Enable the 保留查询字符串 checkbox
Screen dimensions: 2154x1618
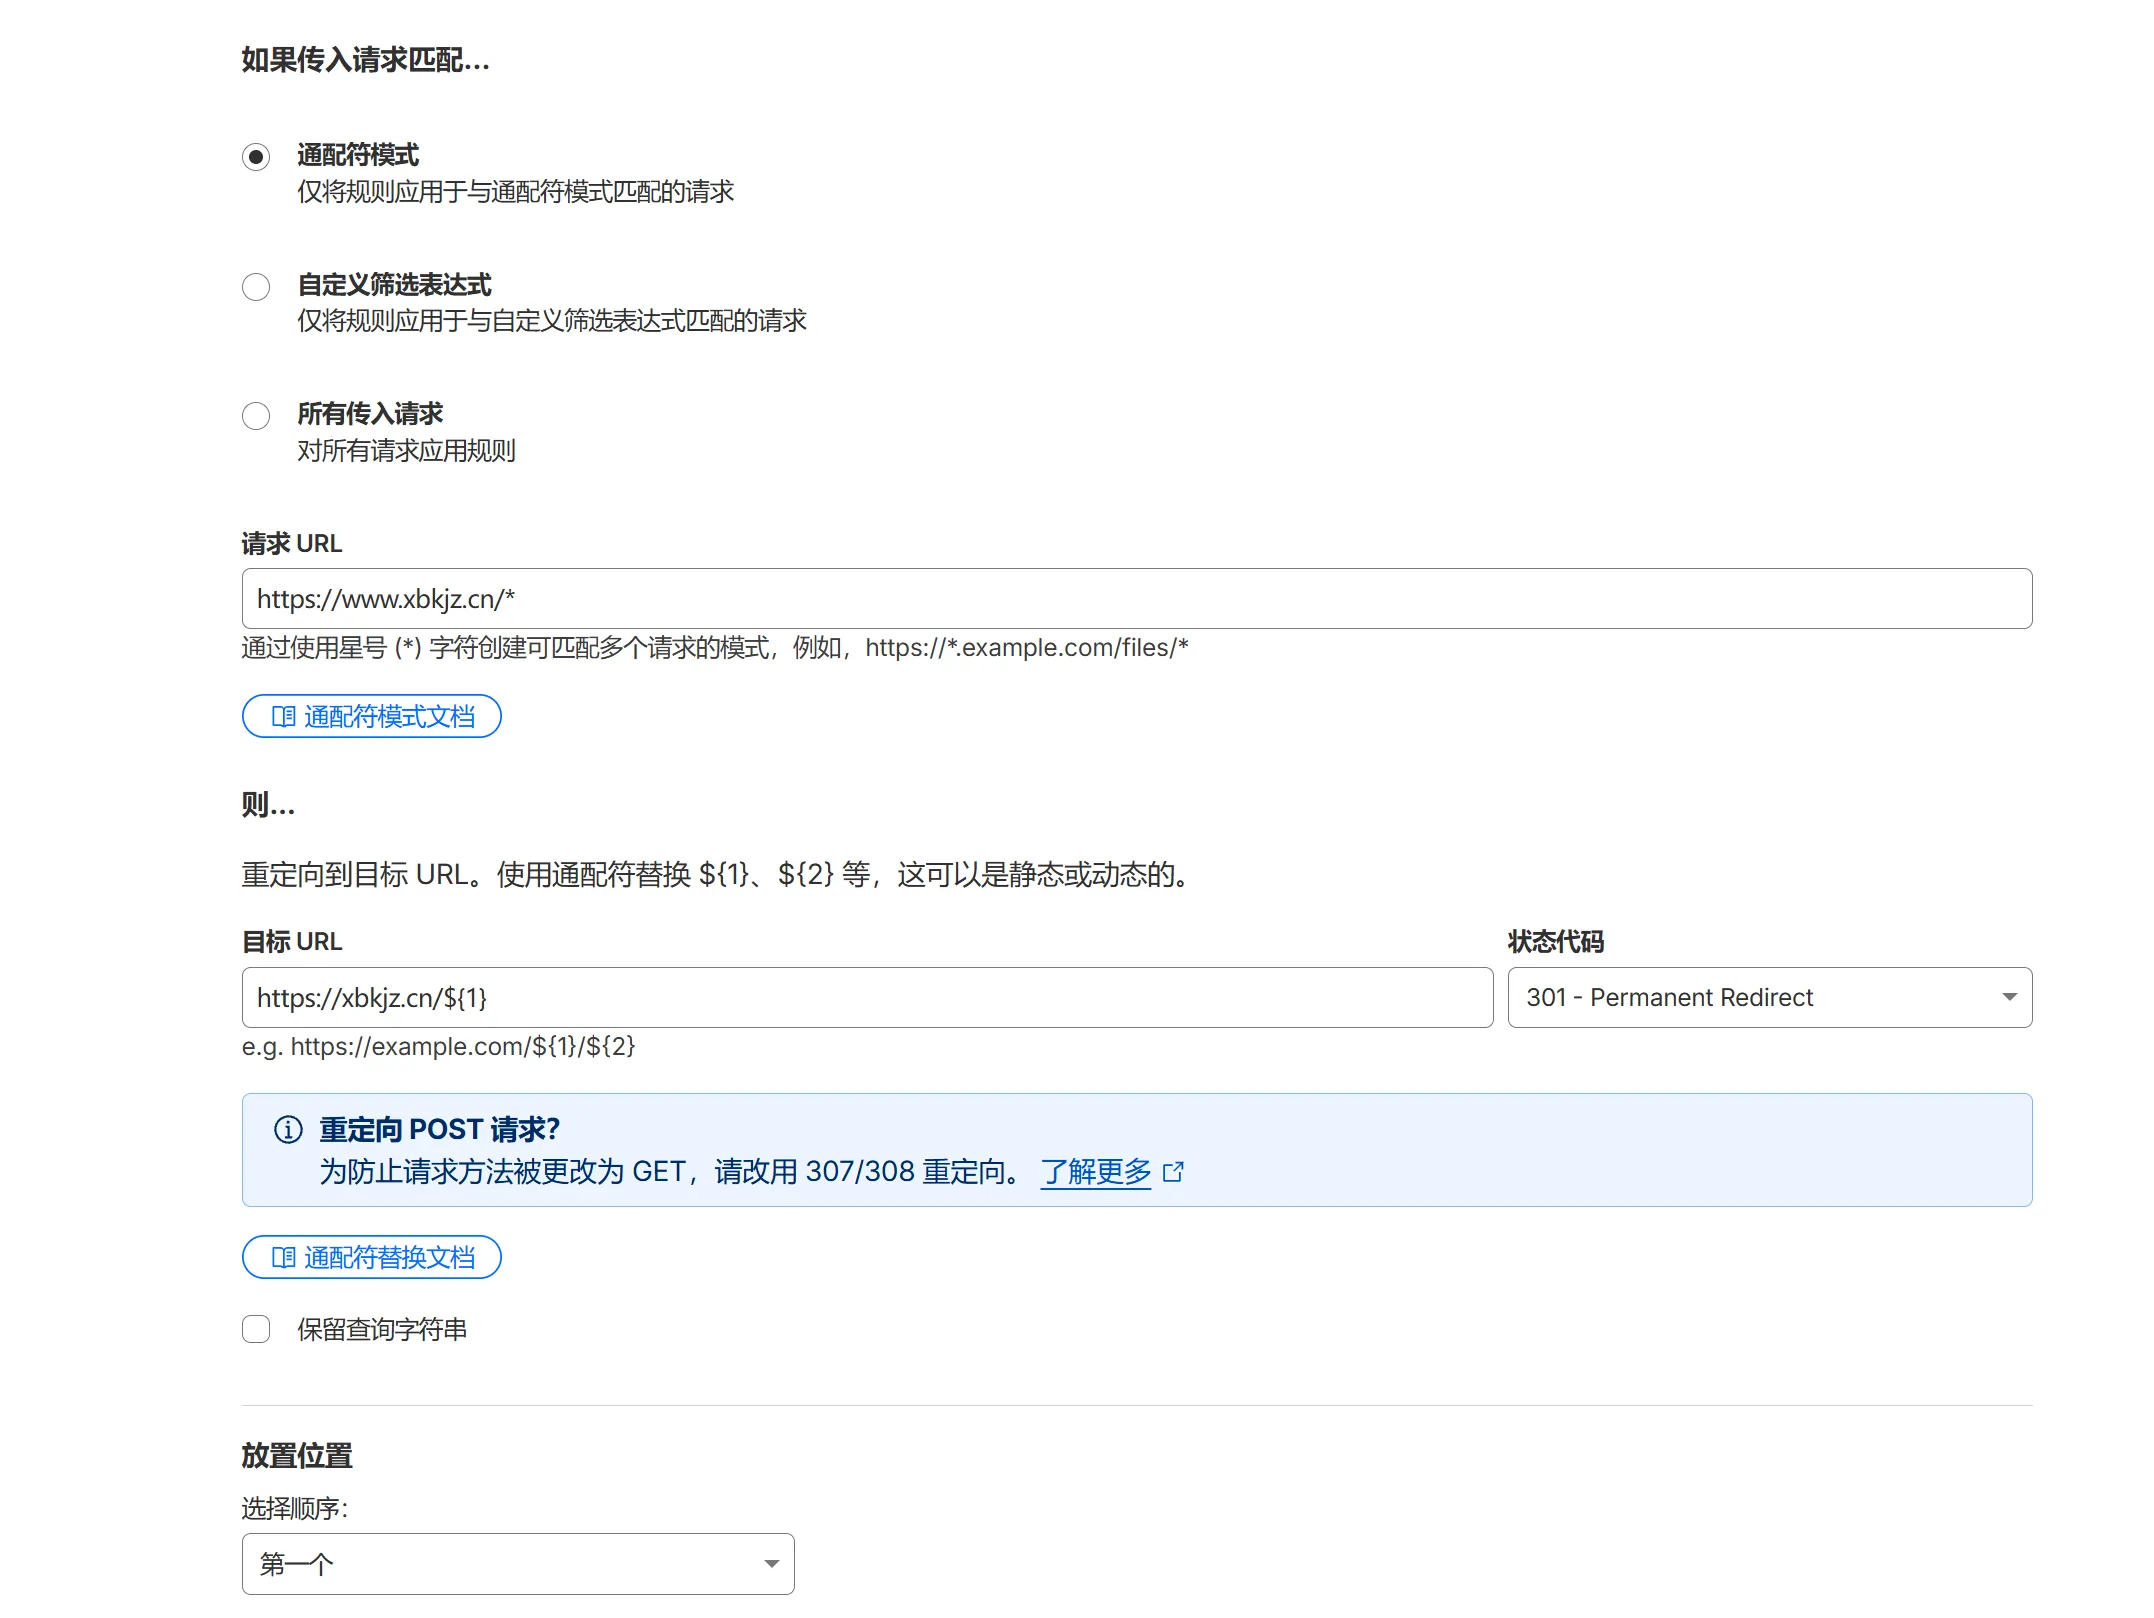click(x=256, y=1329)
